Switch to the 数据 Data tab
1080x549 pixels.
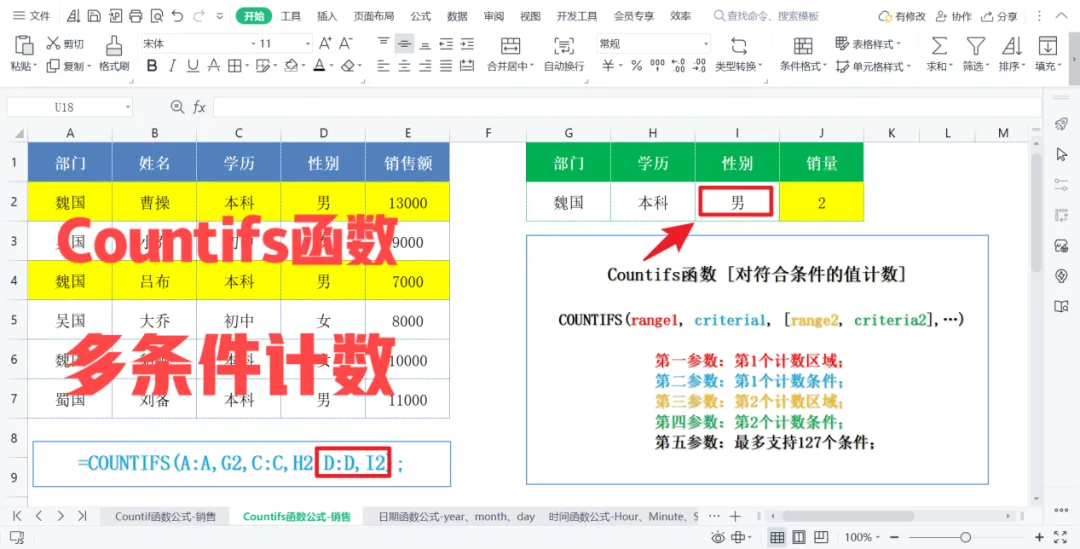point(457,16)
